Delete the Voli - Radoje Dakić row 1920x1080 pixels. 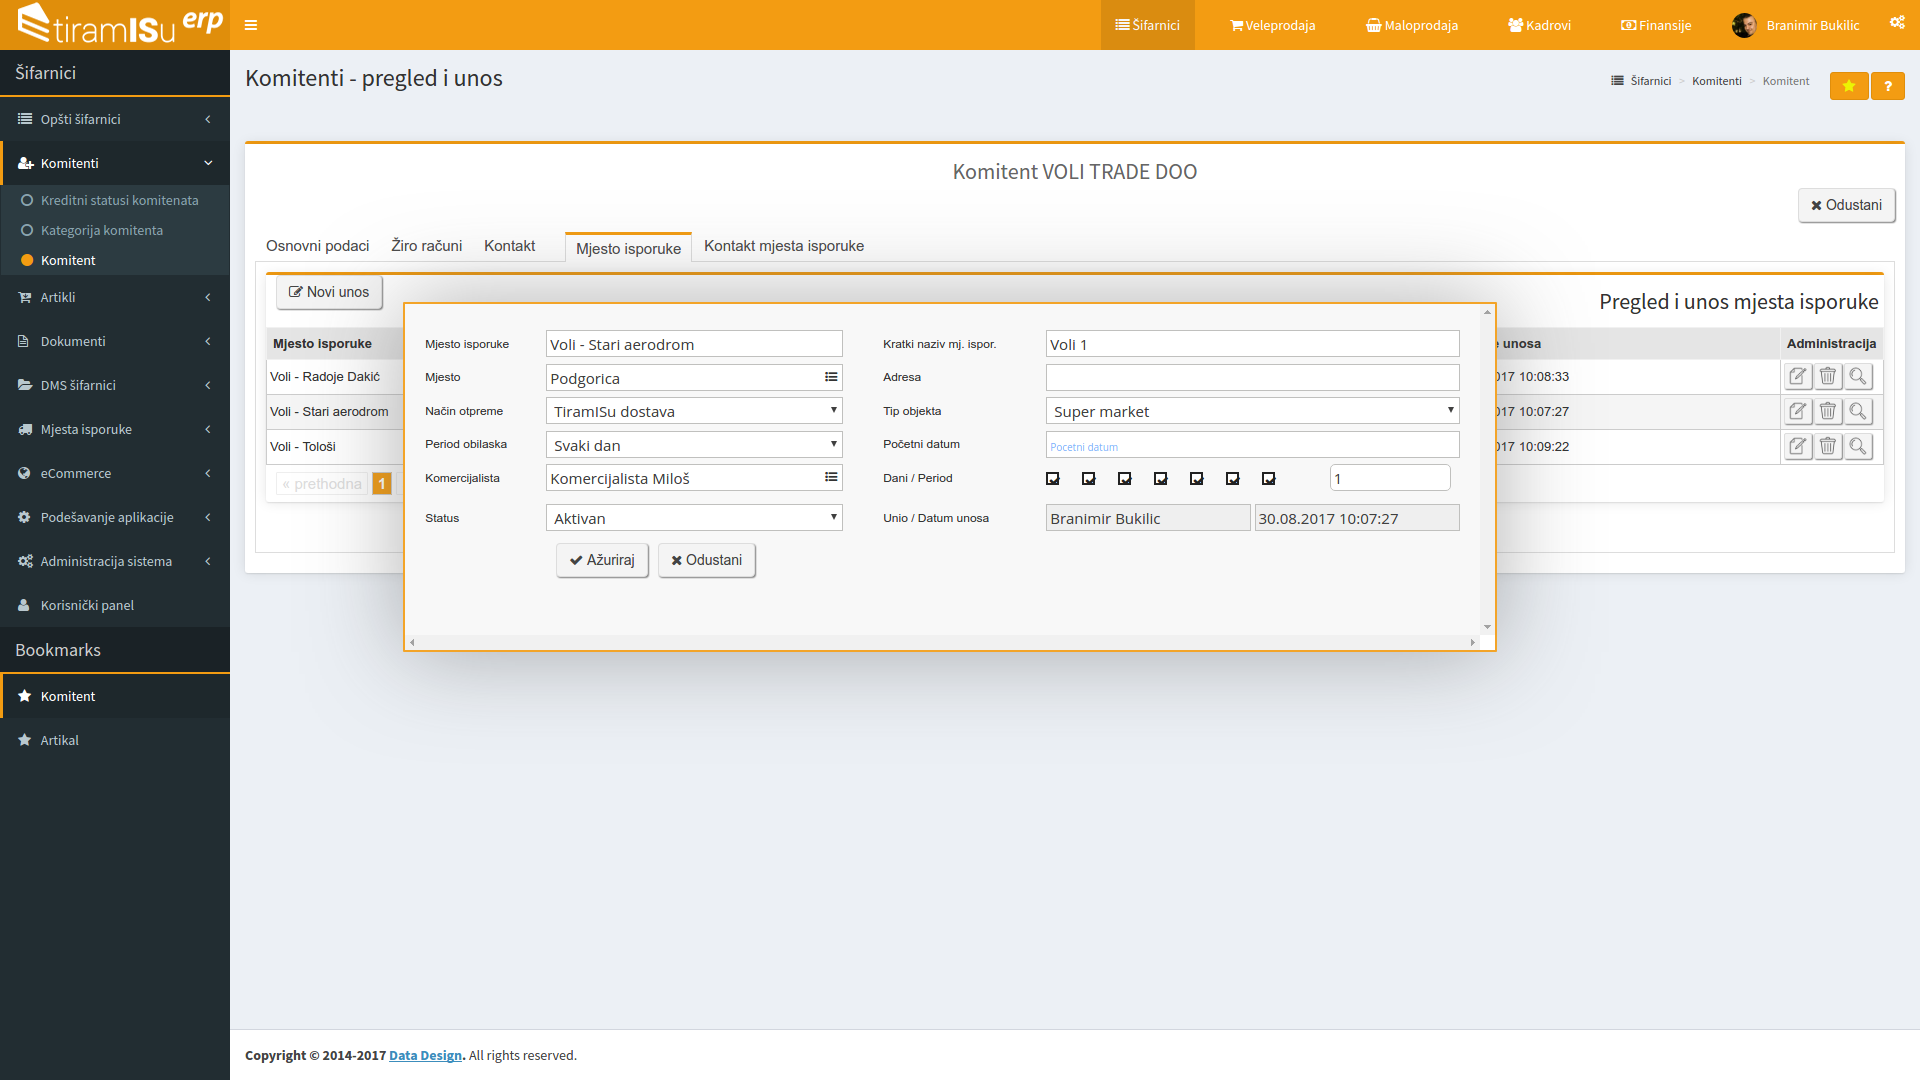[1828, 377]
